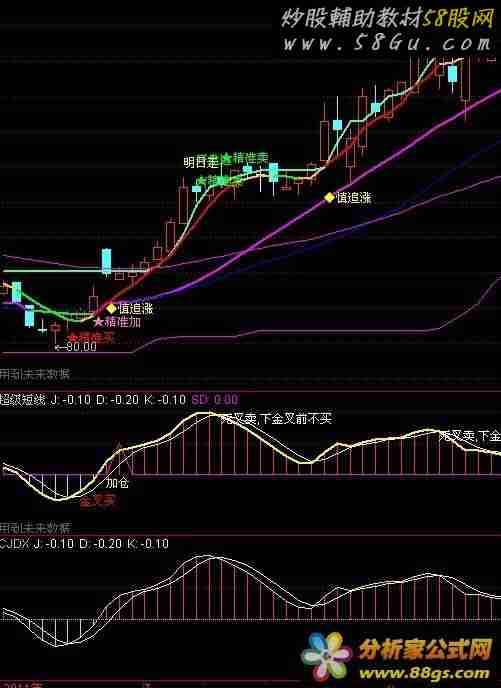Screen dimensions: 501x688
Task: Click the cyan candle near 90.00 low
Action: pyautogui.click(x=29, y=316)
